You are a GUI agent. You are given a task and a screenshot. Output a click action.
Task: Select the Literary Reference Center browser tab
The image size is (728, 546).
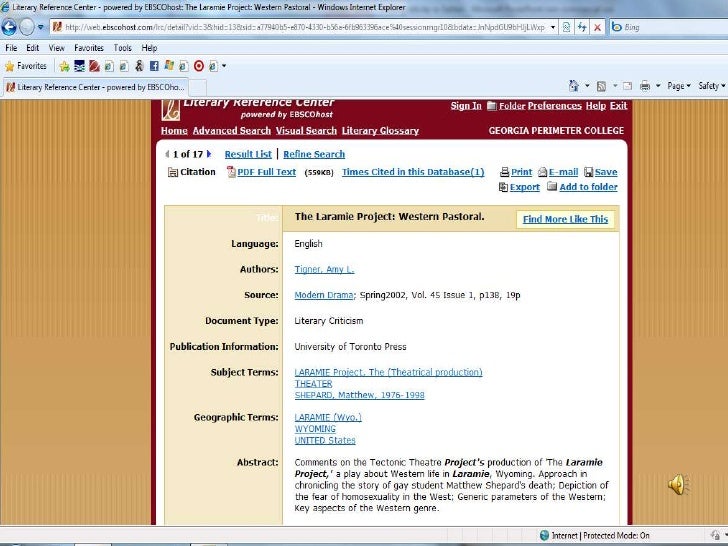pos(96,87)
